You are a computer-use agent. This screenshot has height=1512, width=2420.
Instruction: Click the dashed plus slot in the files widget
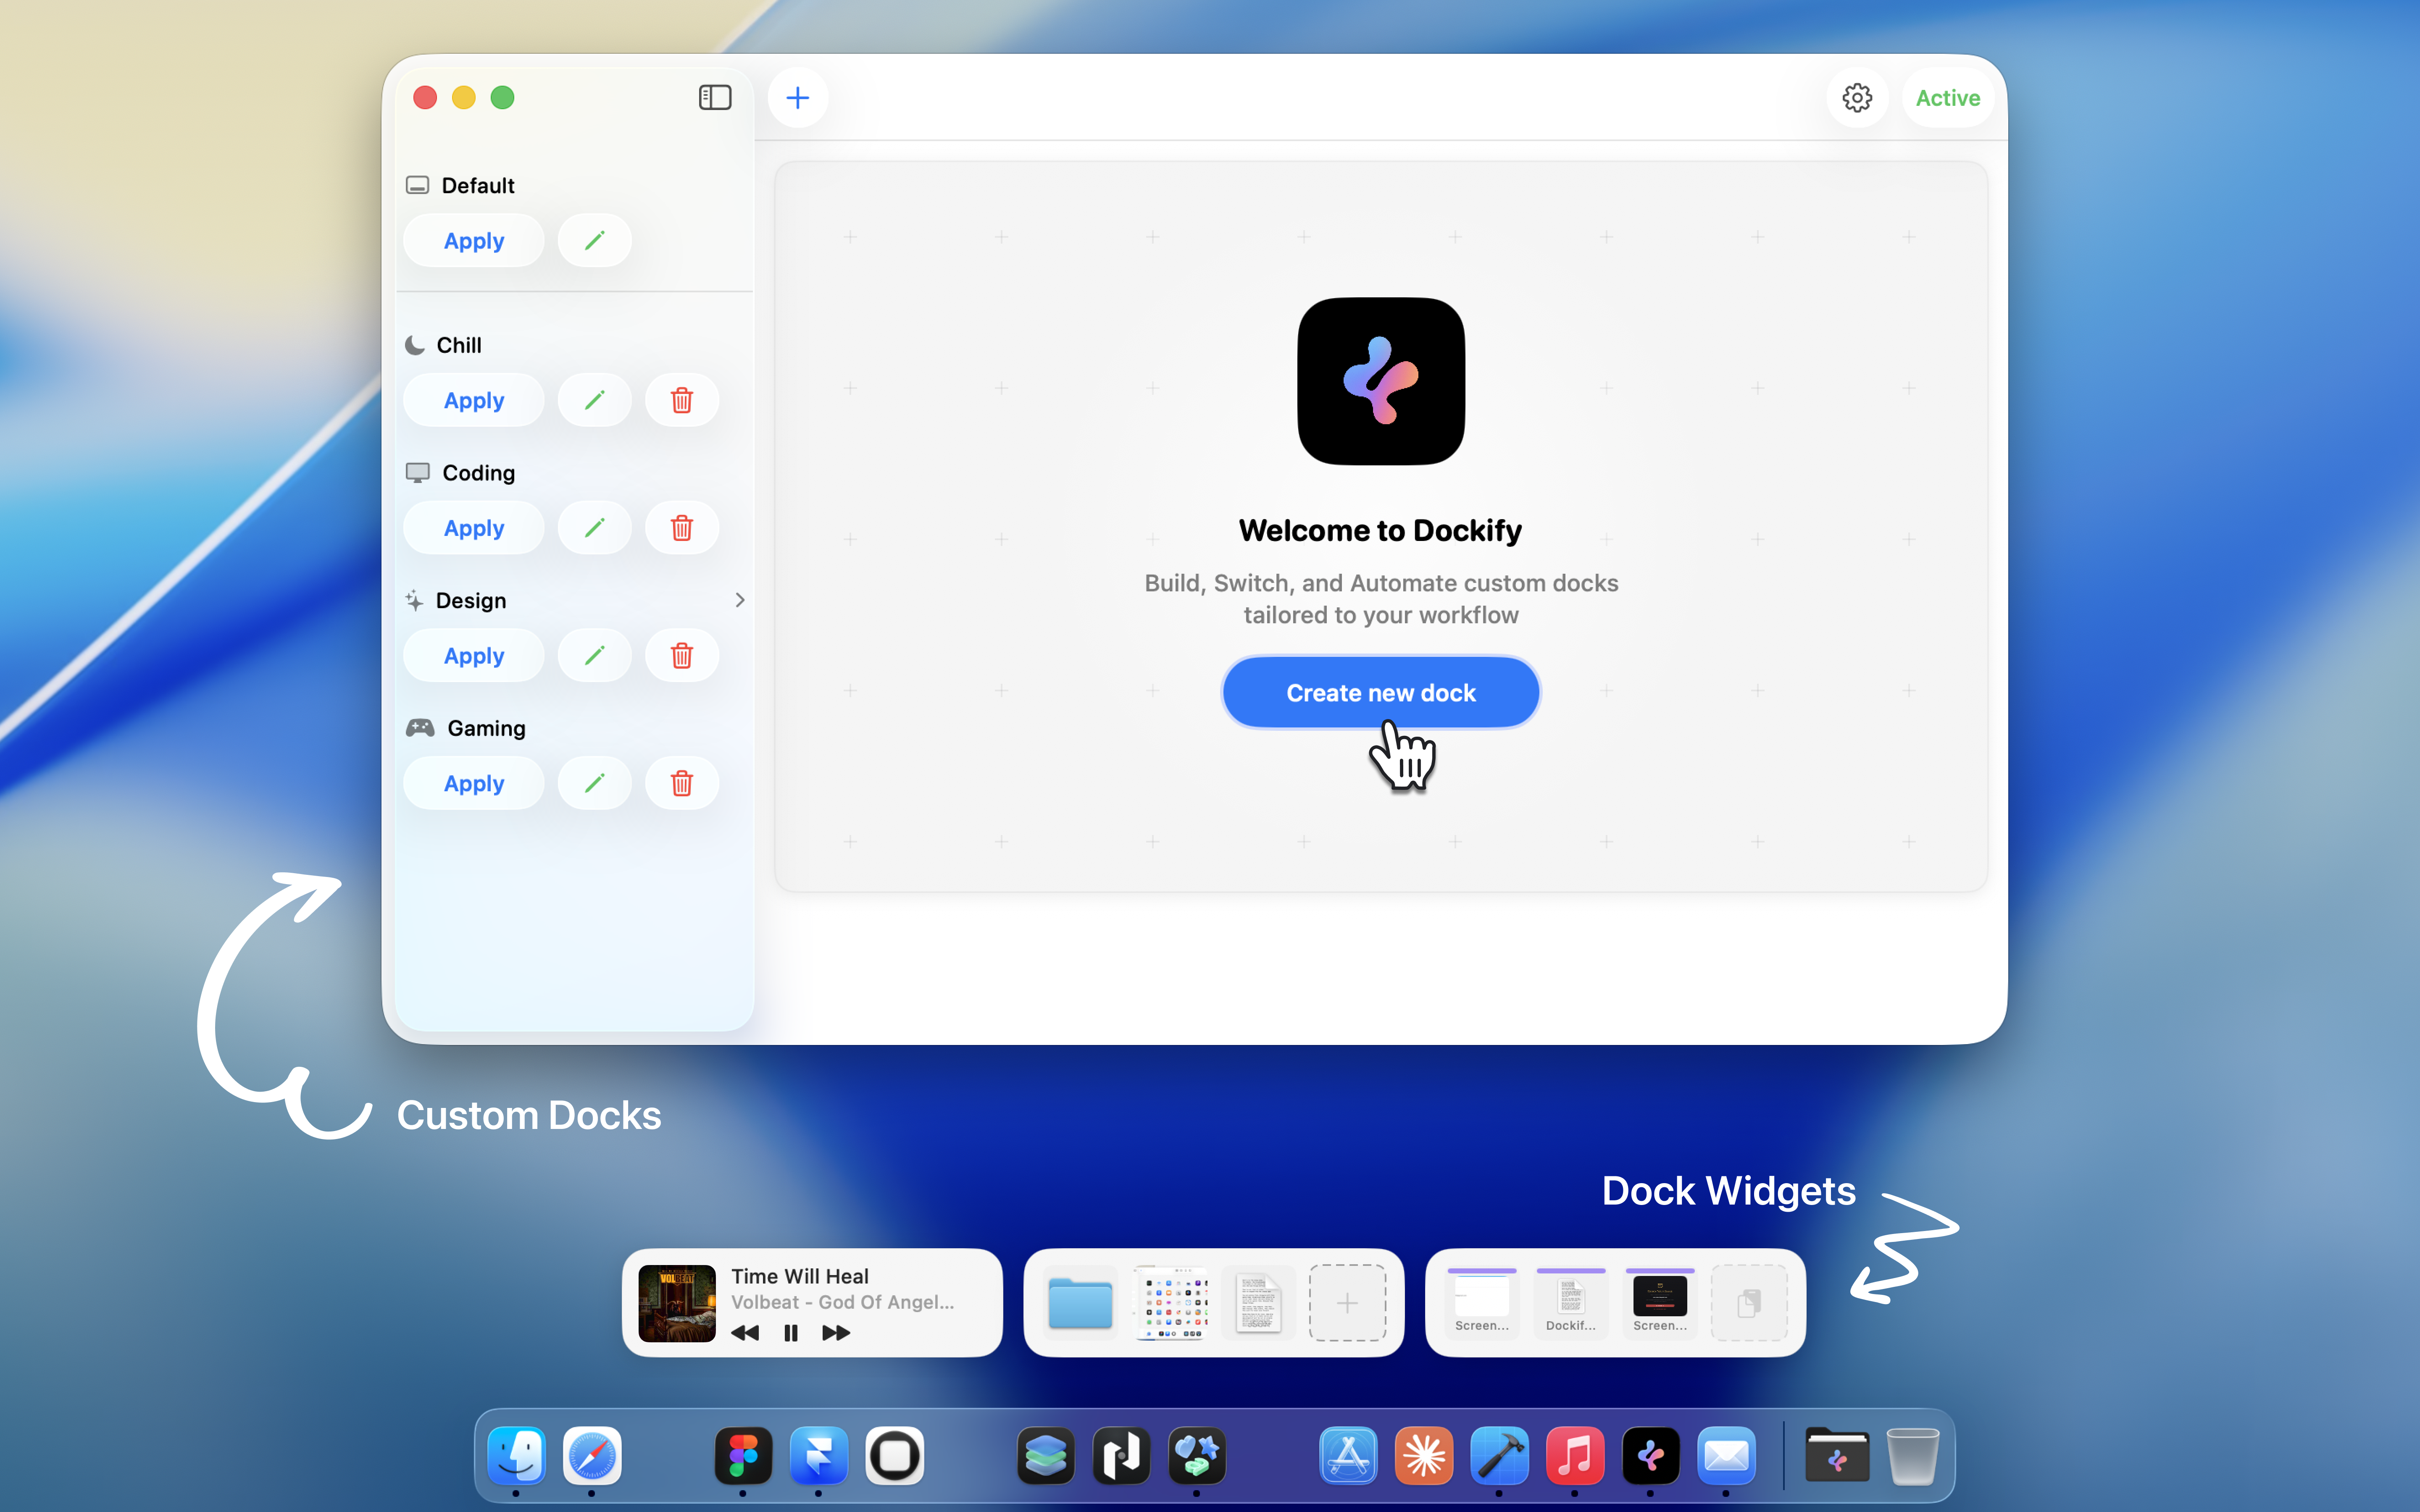(1346, 1303)
